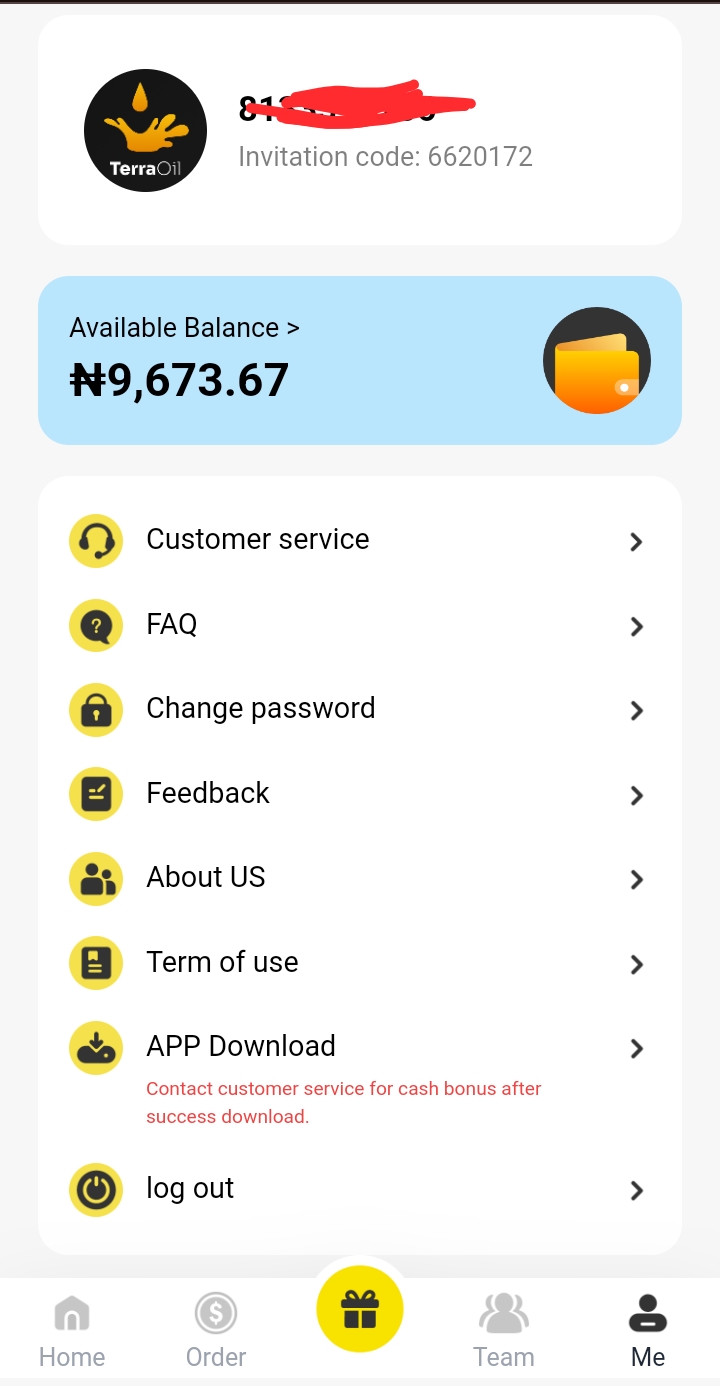Open the orange wallet icon
Image resolution: width=720 pixels, height=1386 pixels.
[597, 361]
